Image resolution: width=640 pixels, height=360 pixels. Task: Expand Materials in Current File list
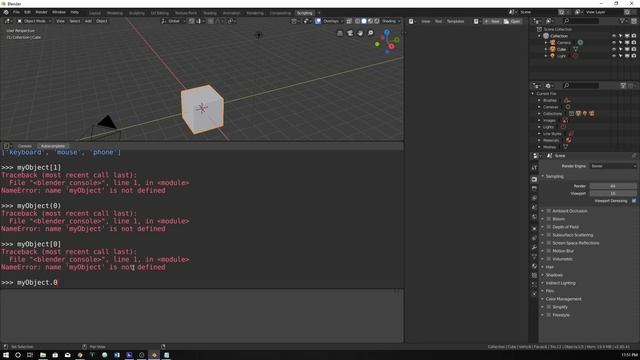[x=539, y=140]
